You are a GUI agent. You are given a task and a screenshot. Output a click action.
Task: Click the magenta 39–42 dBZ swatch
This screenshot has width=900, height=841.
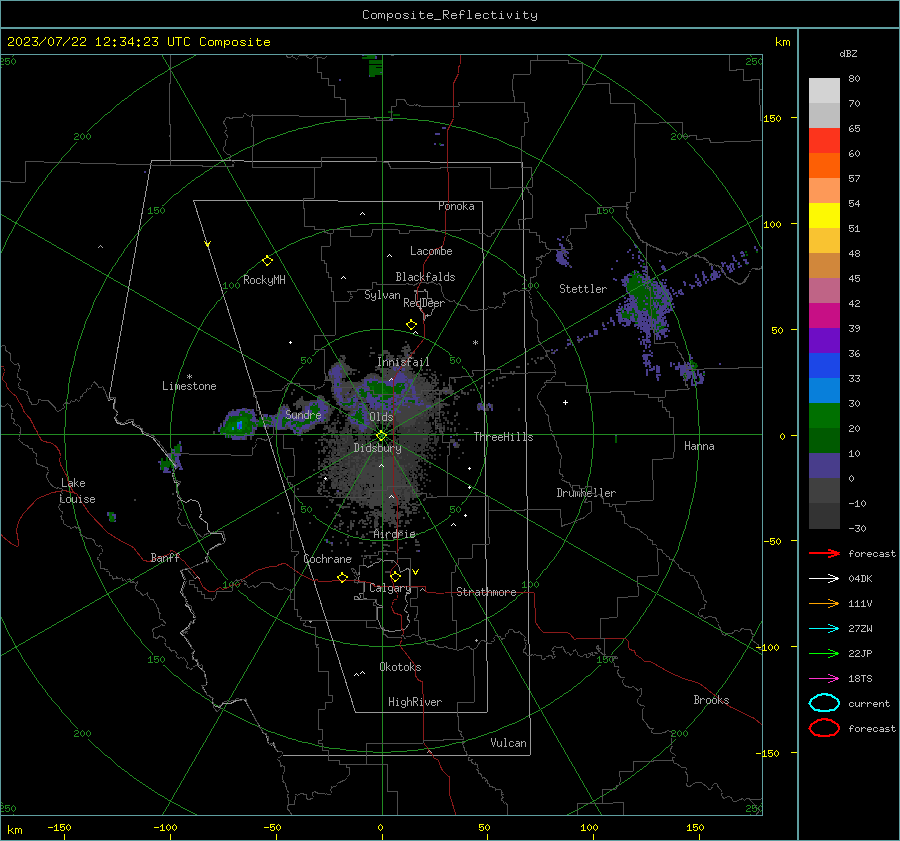click(x=824, y=316)
